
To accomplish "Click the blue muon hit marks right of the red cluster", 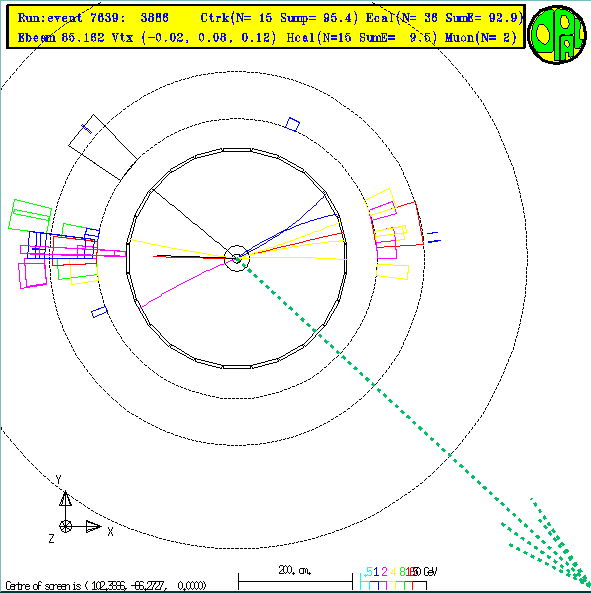I will coord(433,237).
